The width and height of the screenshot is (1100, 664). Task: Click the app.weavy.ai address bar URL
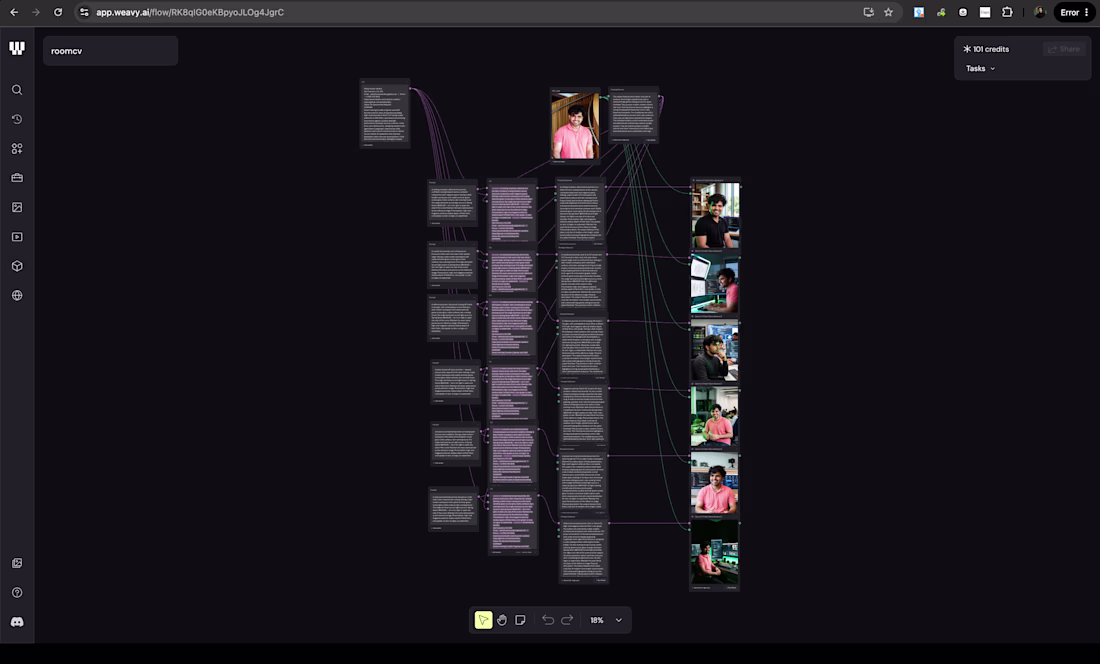(190, 12)
